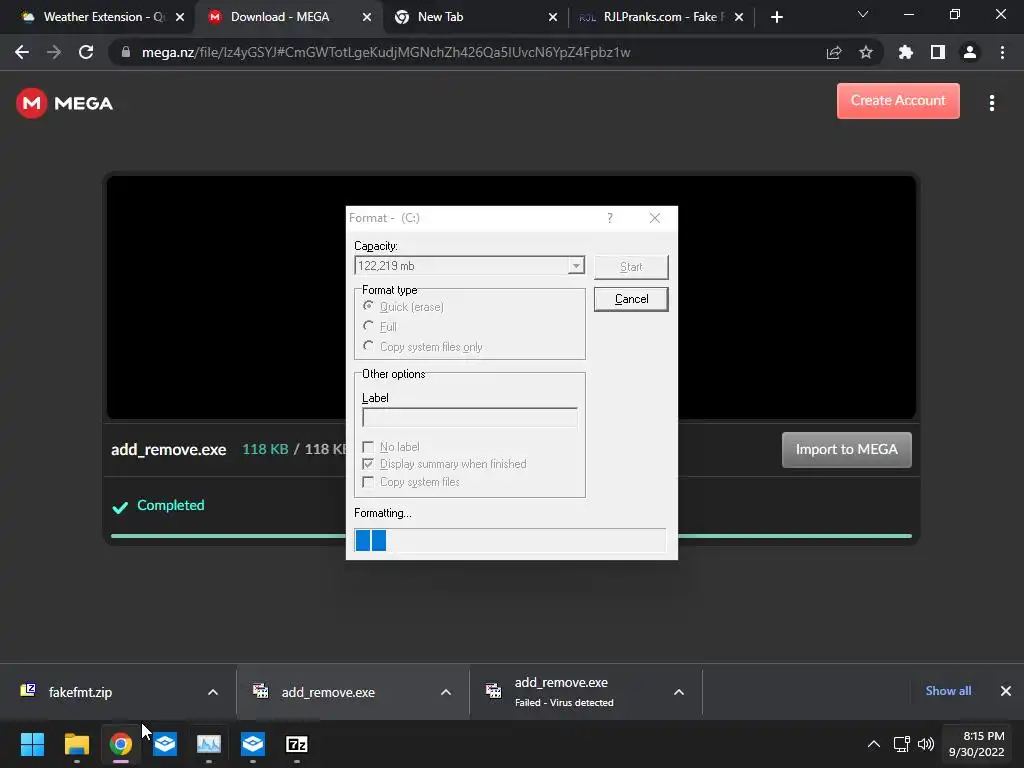
Task: Click the browser forward arrow
Action: tap(54, 52)
